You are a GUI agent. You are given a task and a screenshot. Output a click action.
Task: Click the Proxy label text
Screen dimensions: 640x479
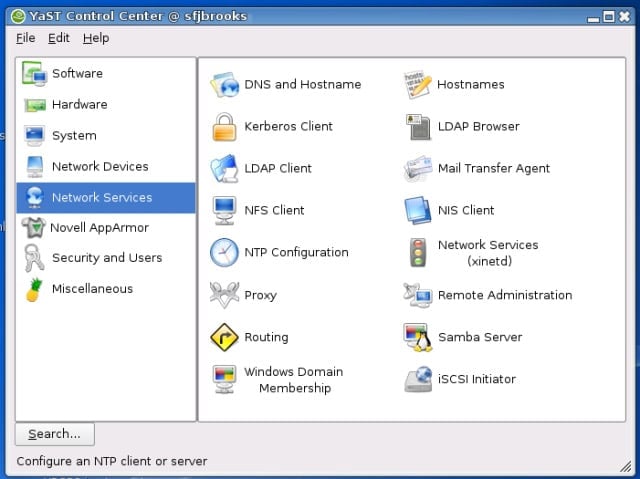pos(260,295)
